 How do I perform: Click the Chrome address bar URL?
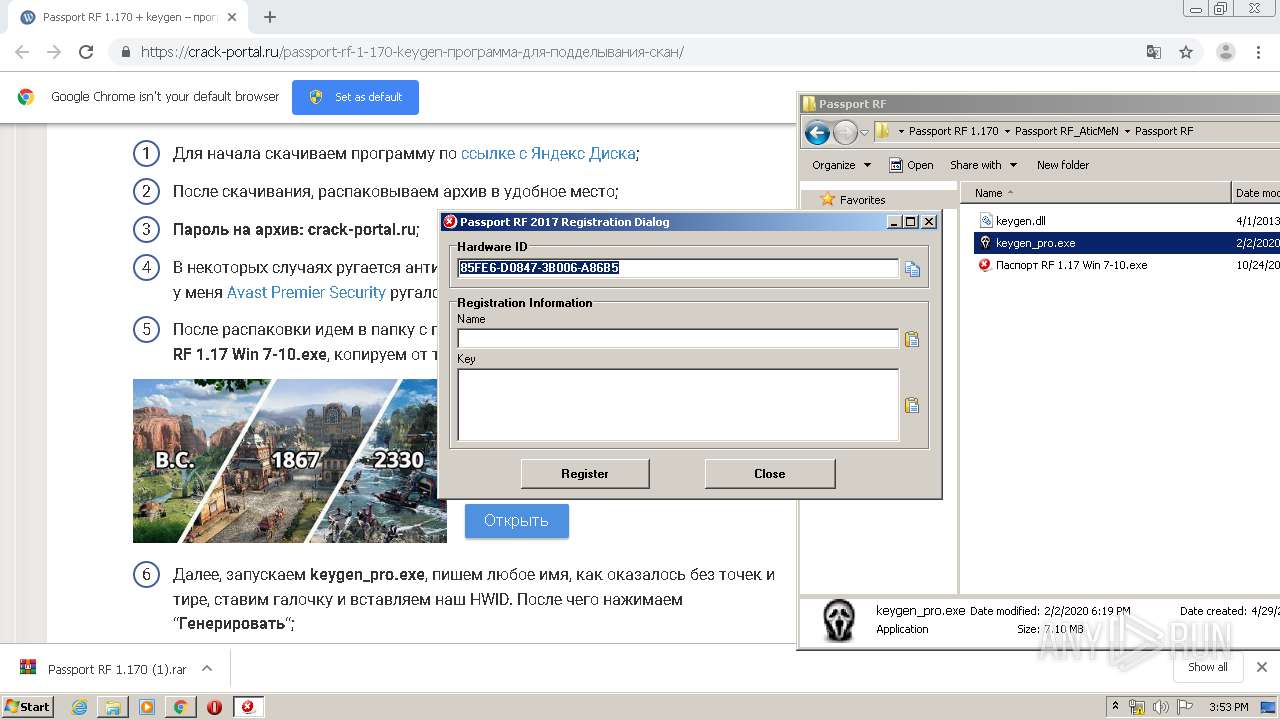(412, 52)
